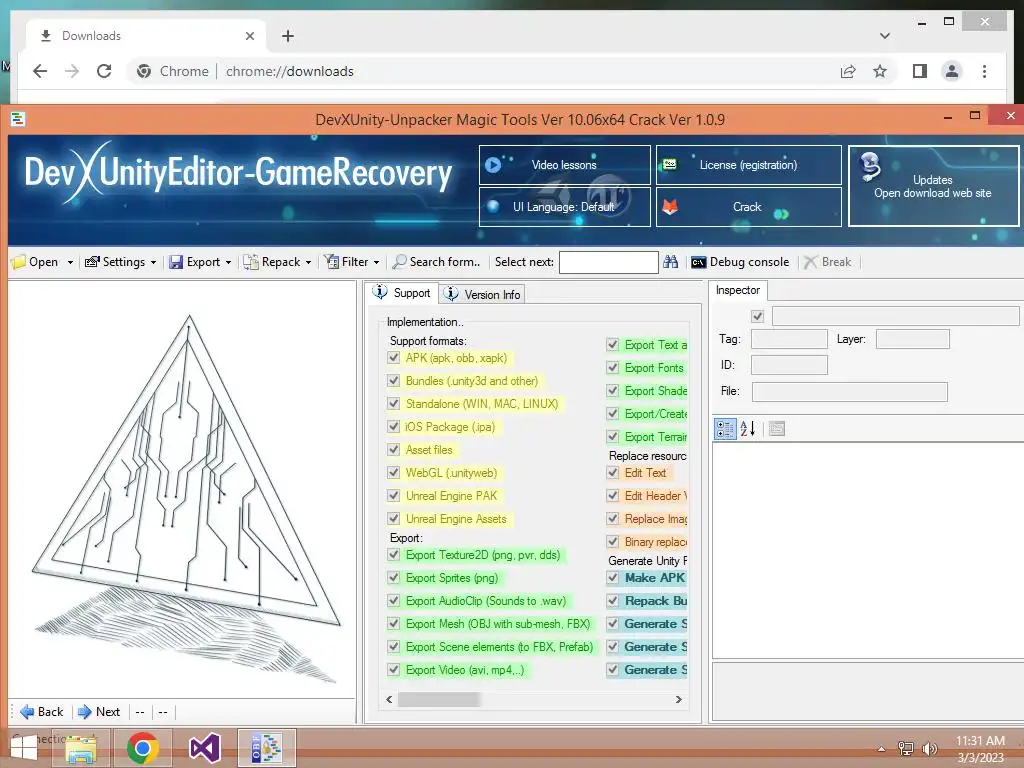
Task: Toggle Bundles (.unity3d and other) checkbox
Action: click(393, 381)
